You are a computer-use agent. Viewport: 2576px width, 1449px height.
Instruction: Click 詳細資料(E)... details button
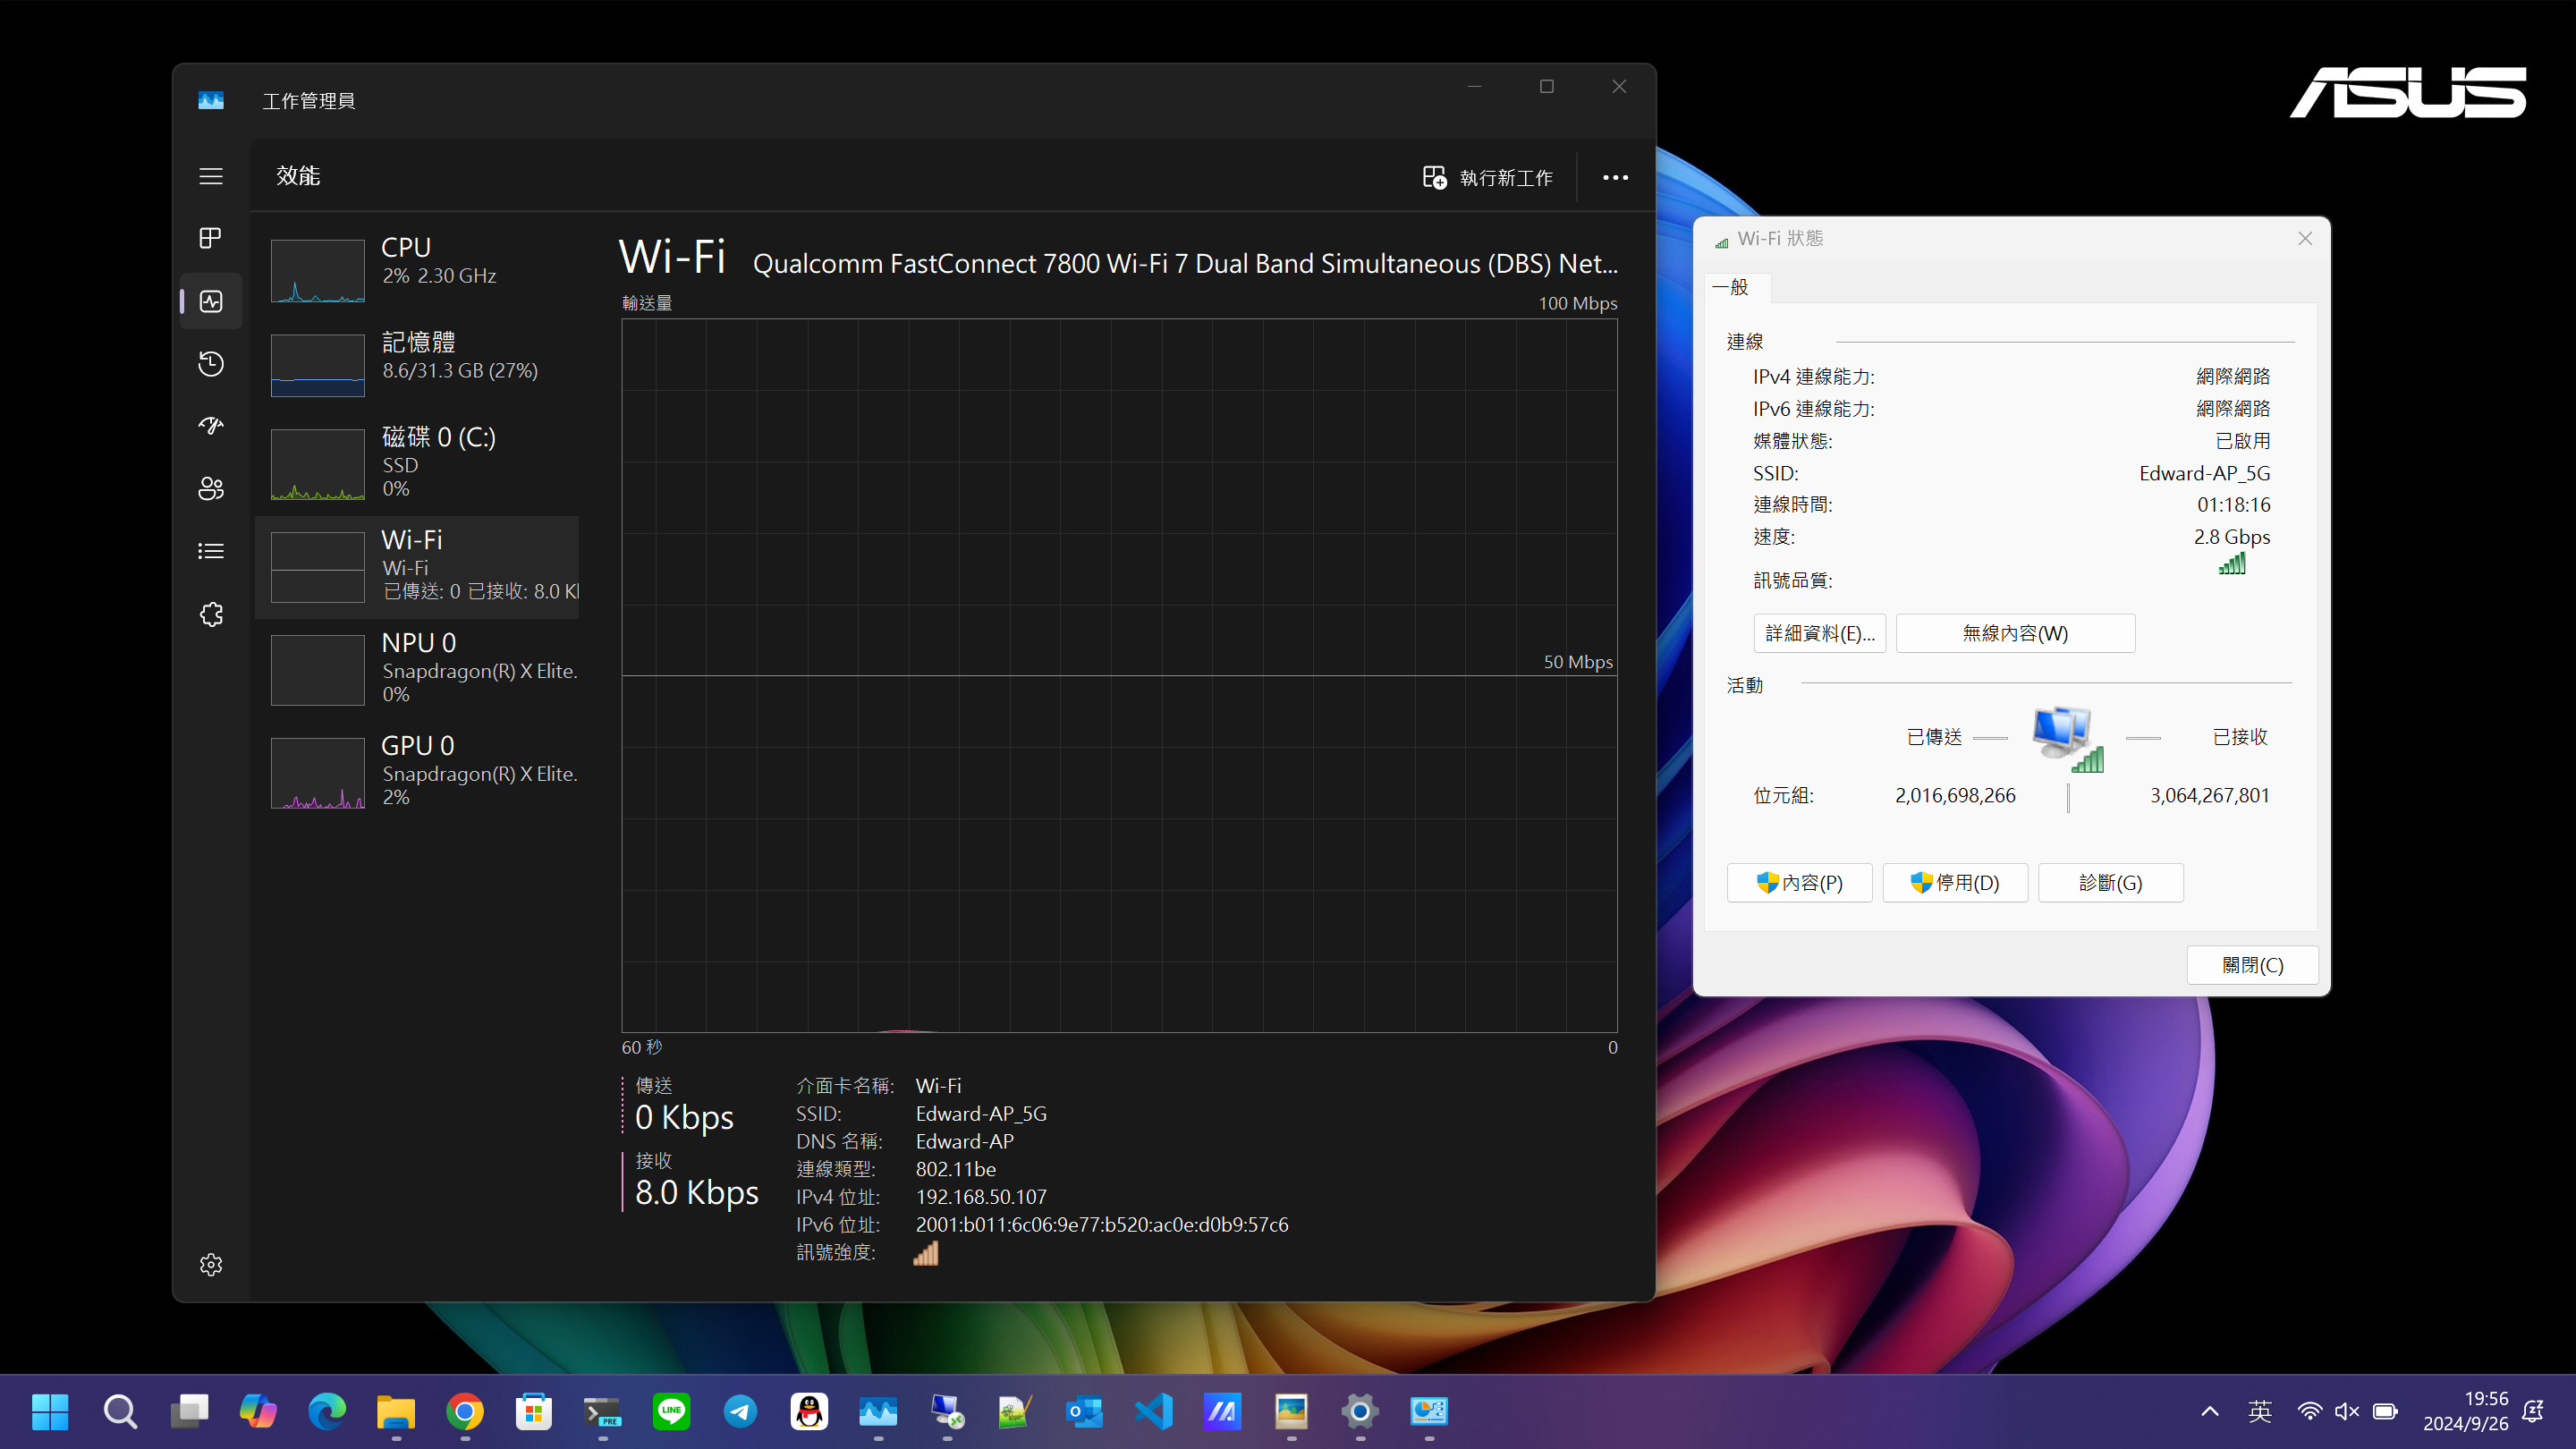point(1819,633)
